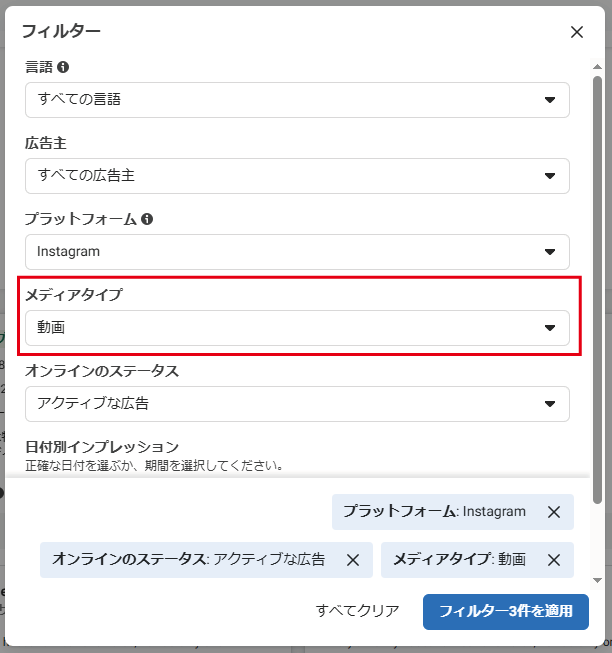The height and width of the screenshot is (653, 612).
Task: Click the 日付別インプレッション section heading
Action: [x=102, y=446]
